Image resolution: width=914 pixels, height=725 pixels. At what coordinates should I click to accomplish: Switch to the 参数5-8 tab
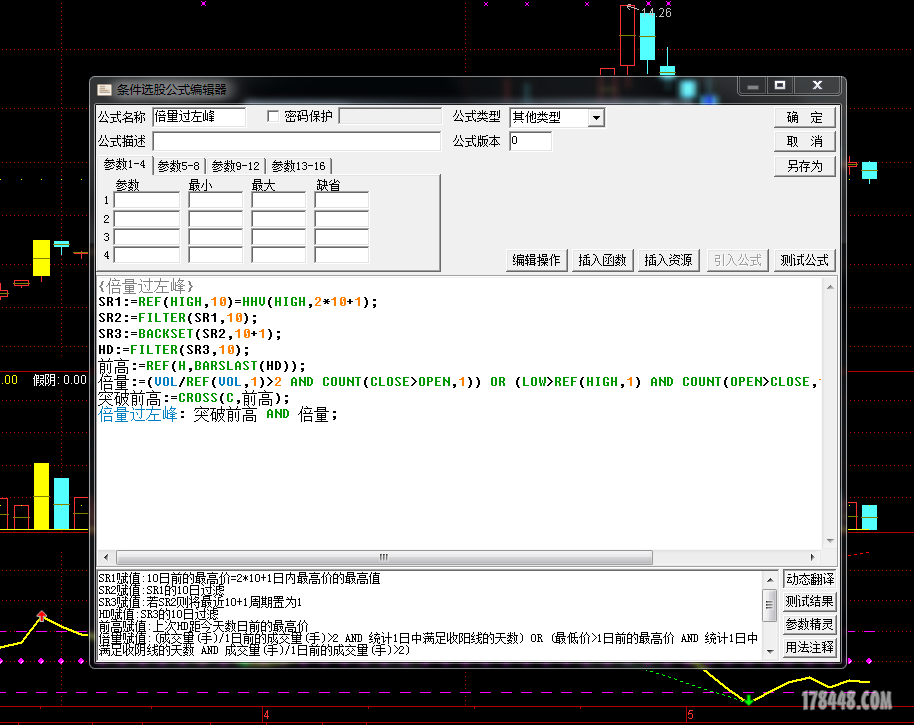[178, 166]
